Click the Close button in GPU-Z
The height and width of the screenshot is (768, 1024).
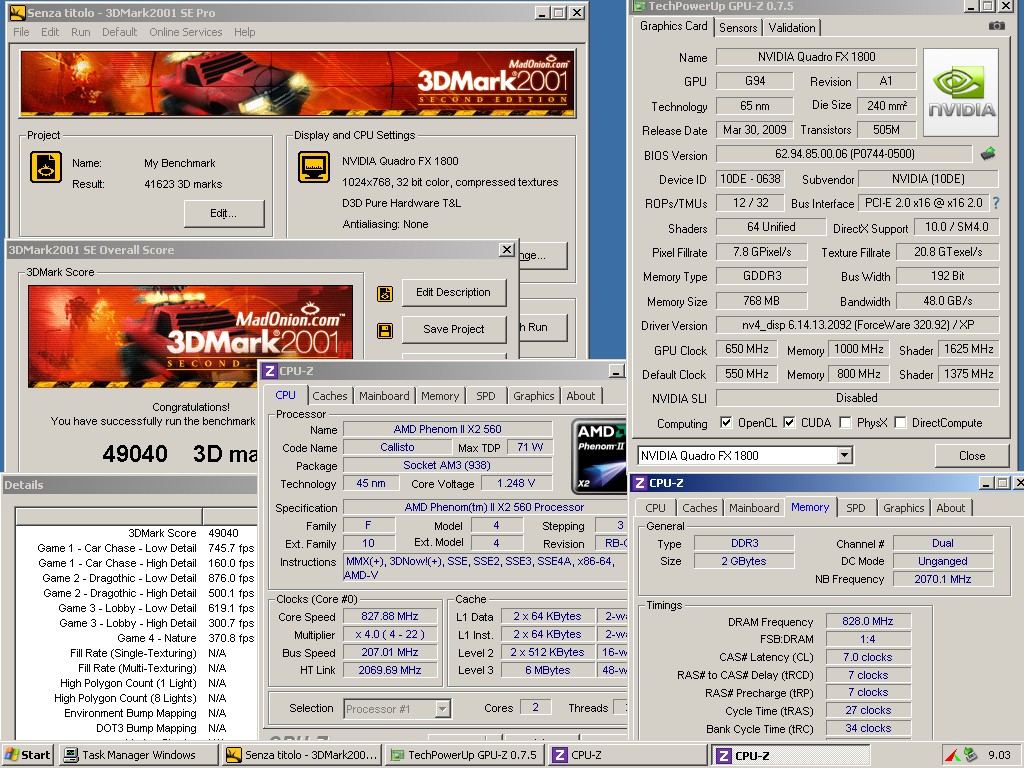tap(972, 455)
